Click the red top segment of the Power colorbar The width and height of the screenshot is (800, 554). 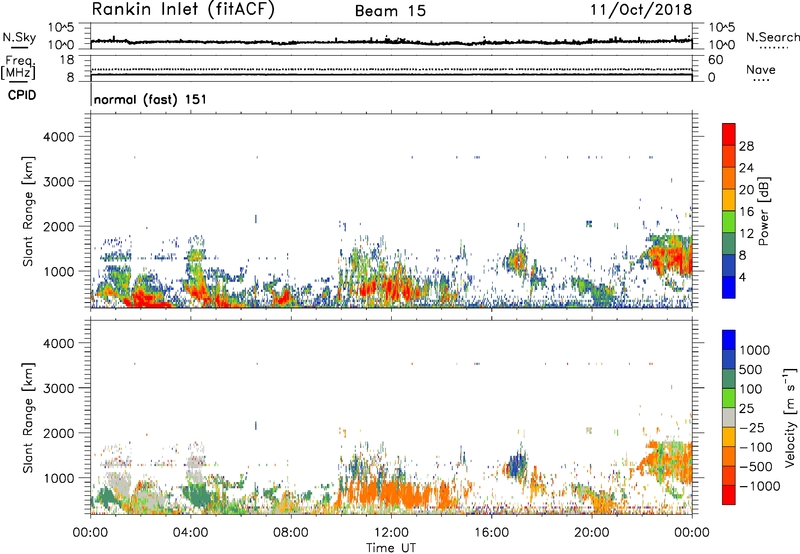coord(729,134)
